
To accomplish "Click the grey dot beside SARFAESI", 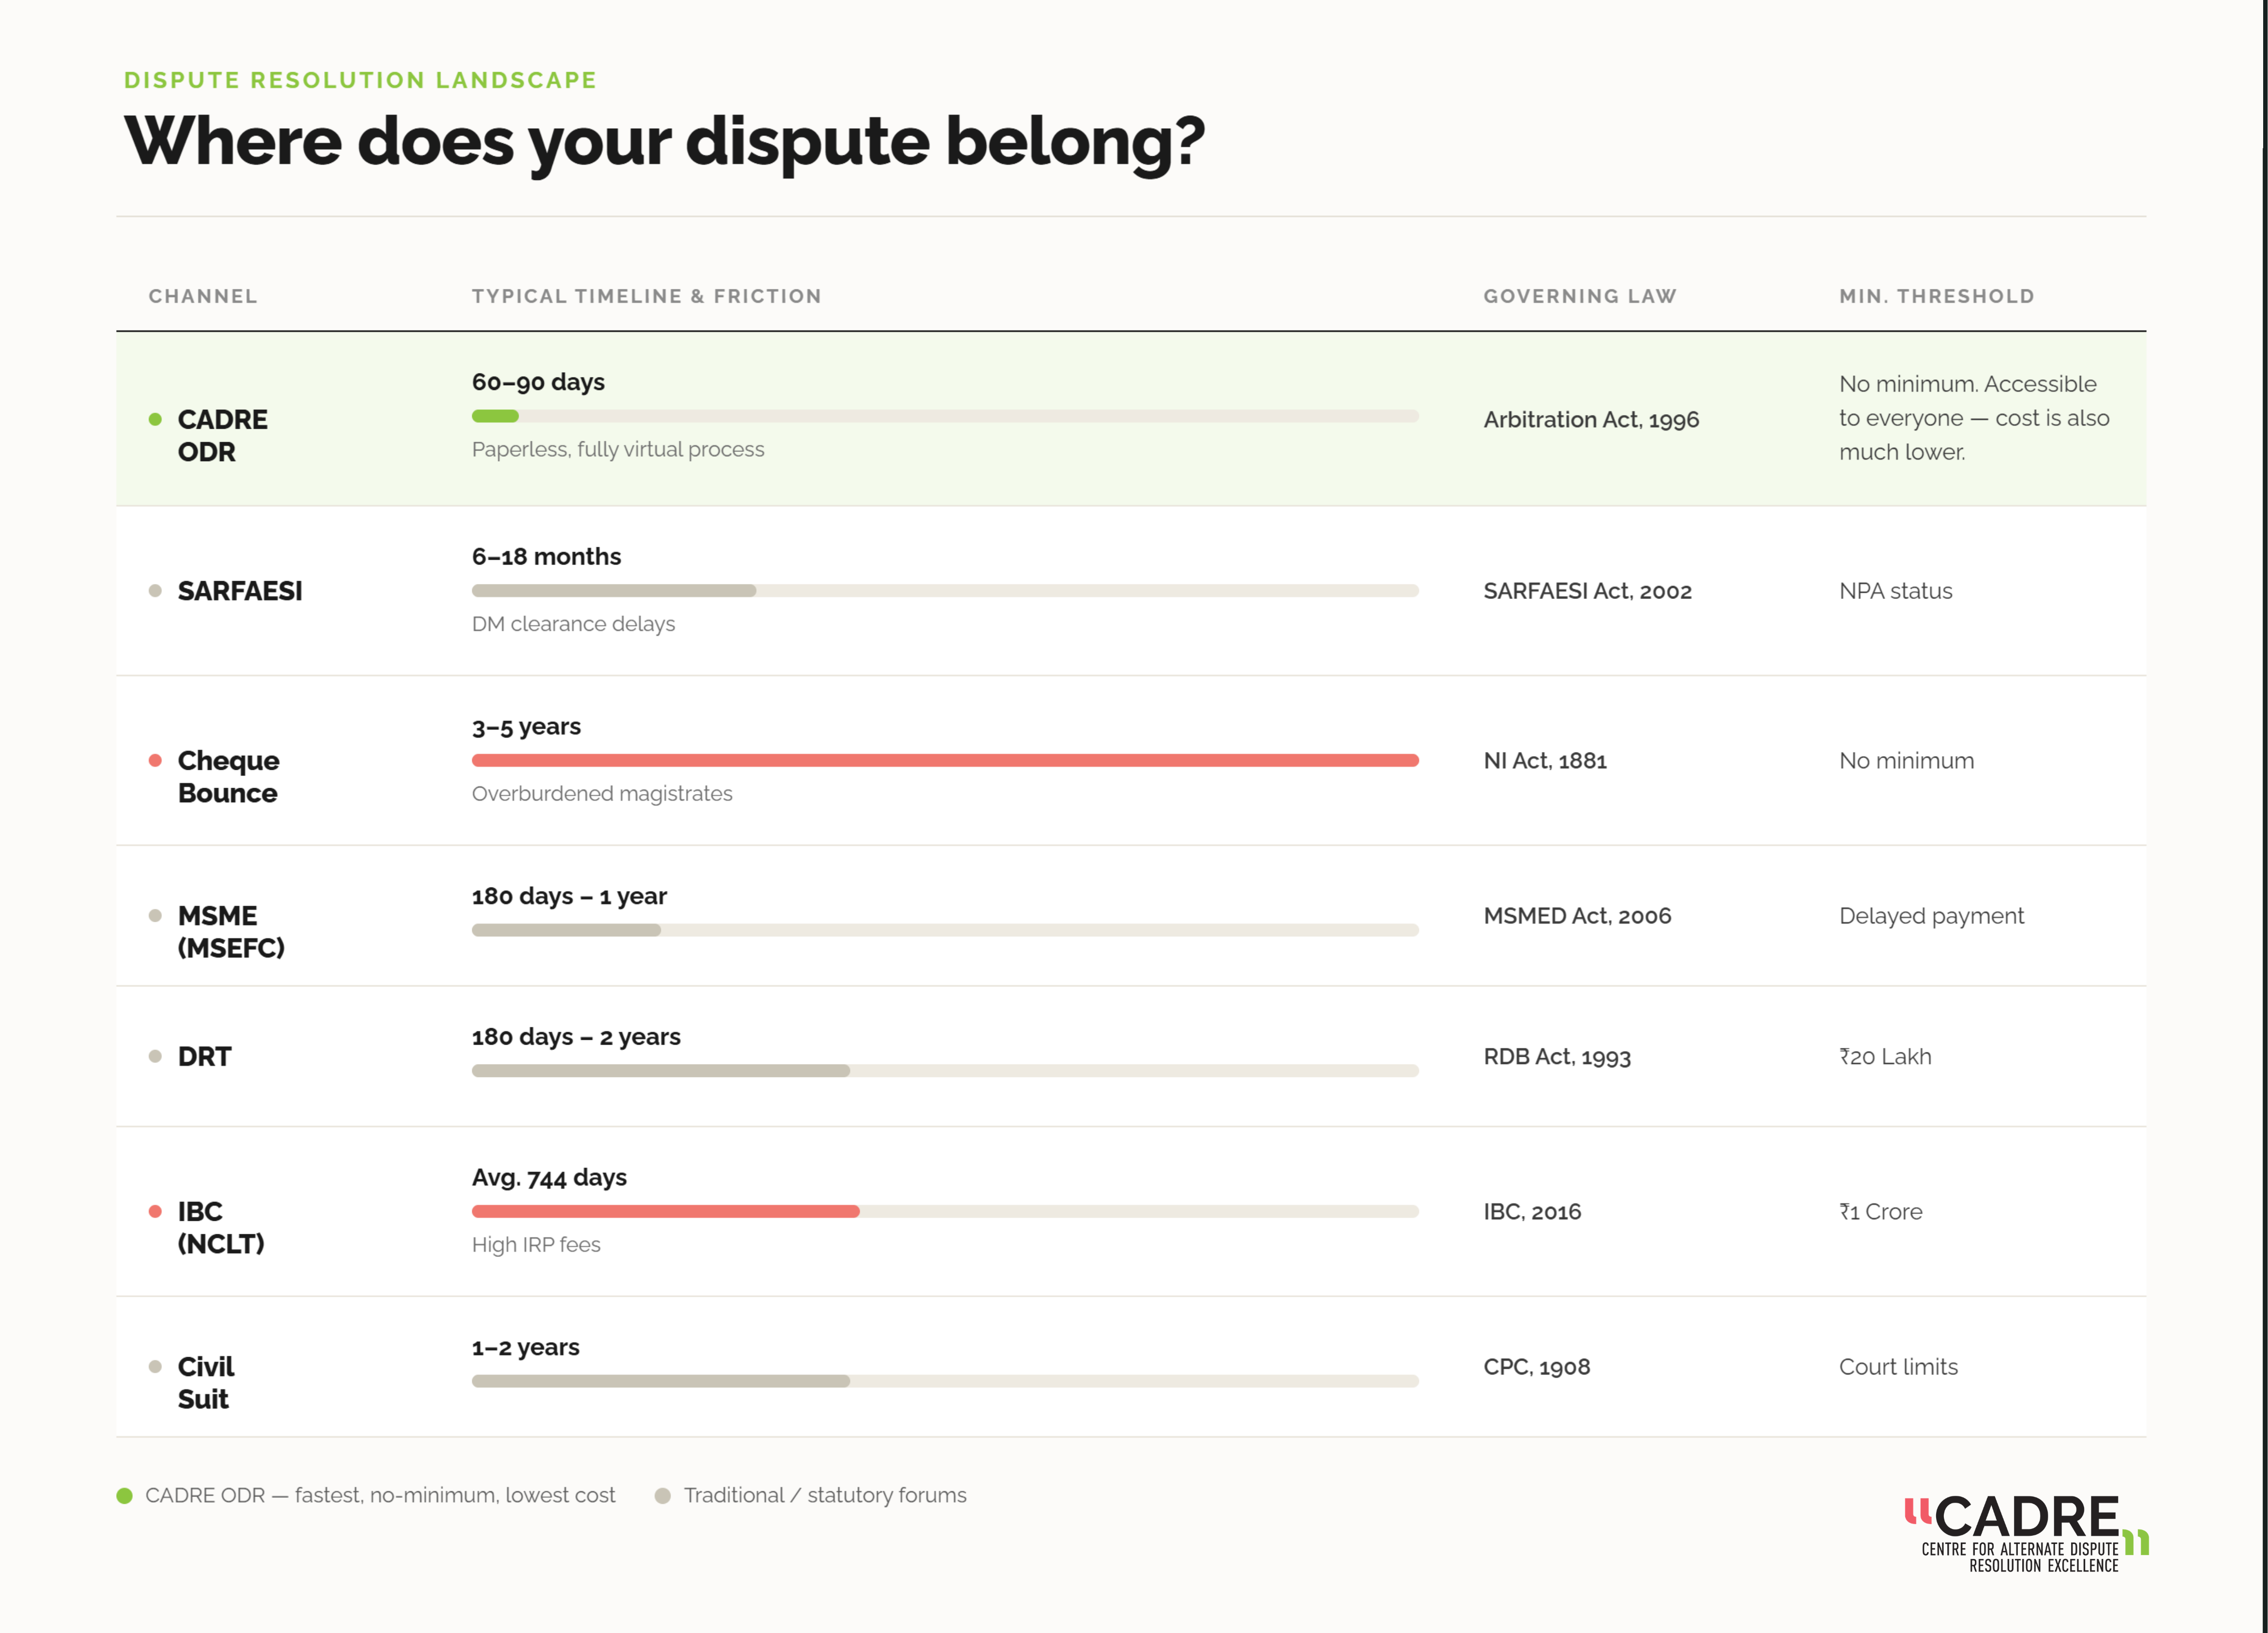I will (155, 590).
